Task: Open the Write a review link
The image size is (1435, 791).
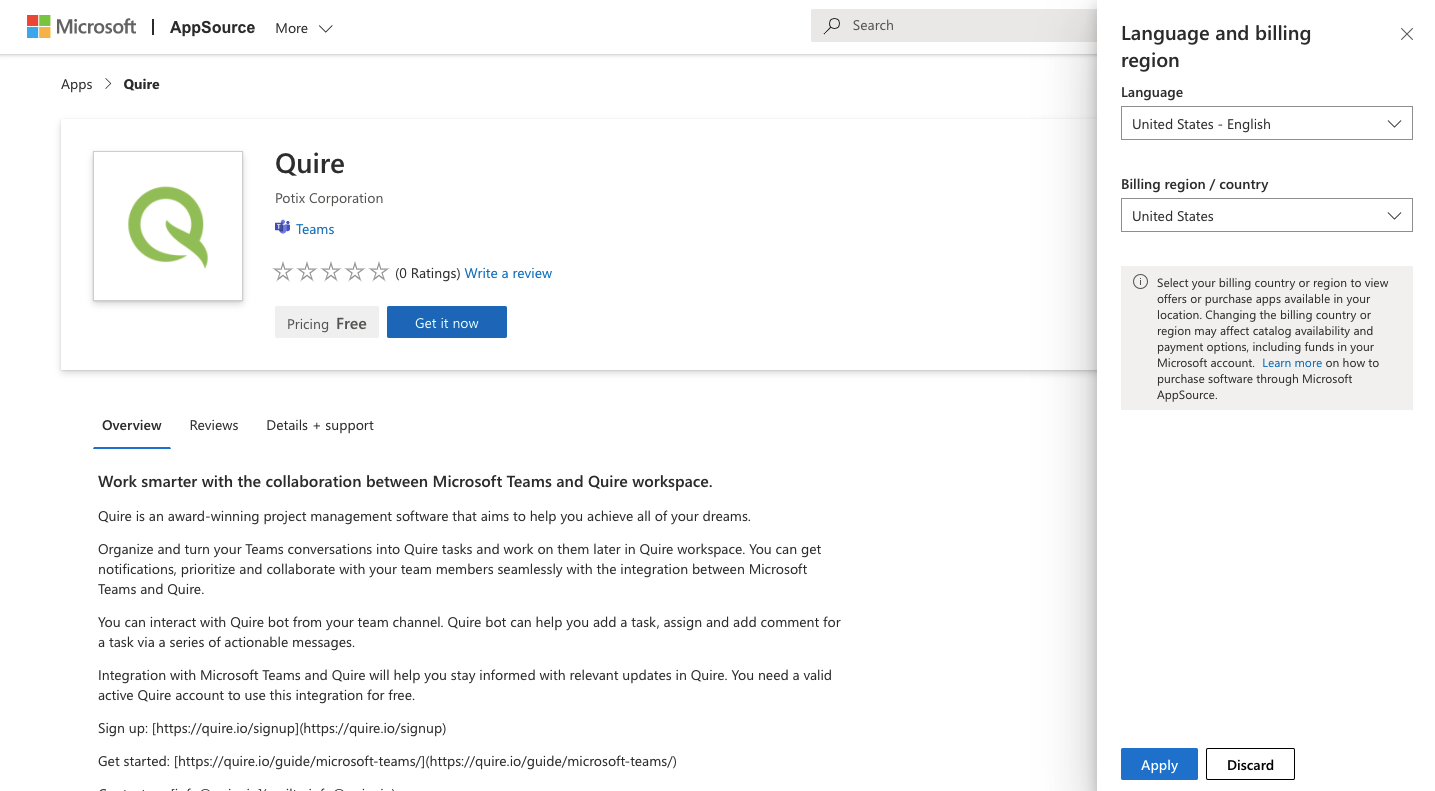Action: click(x=508, y=273)
